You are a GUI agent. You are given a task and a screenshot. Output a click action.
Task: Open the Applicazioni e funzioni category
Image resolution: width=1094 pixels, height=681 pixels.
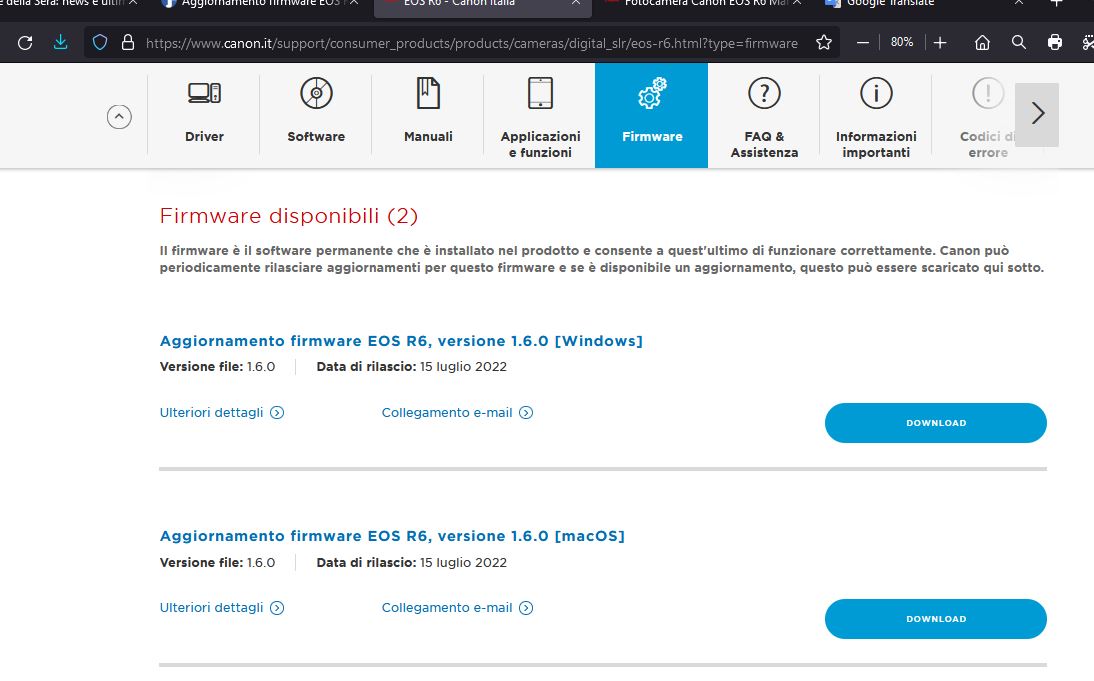(x=540, y=115)
